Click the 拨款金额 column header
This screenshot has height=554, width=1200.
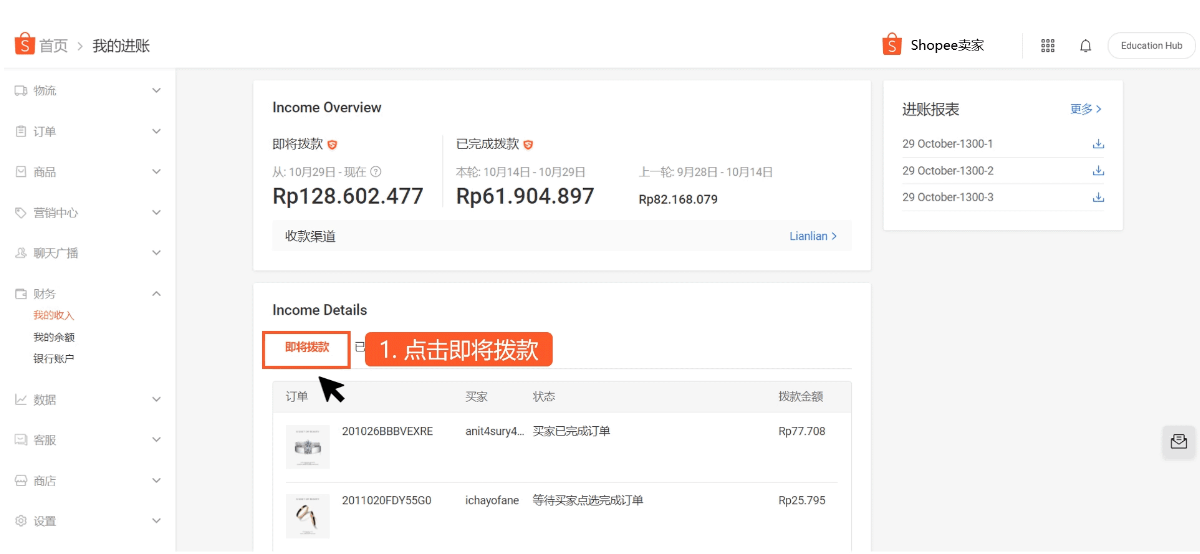pyautogui.click(x=801, y=397)
